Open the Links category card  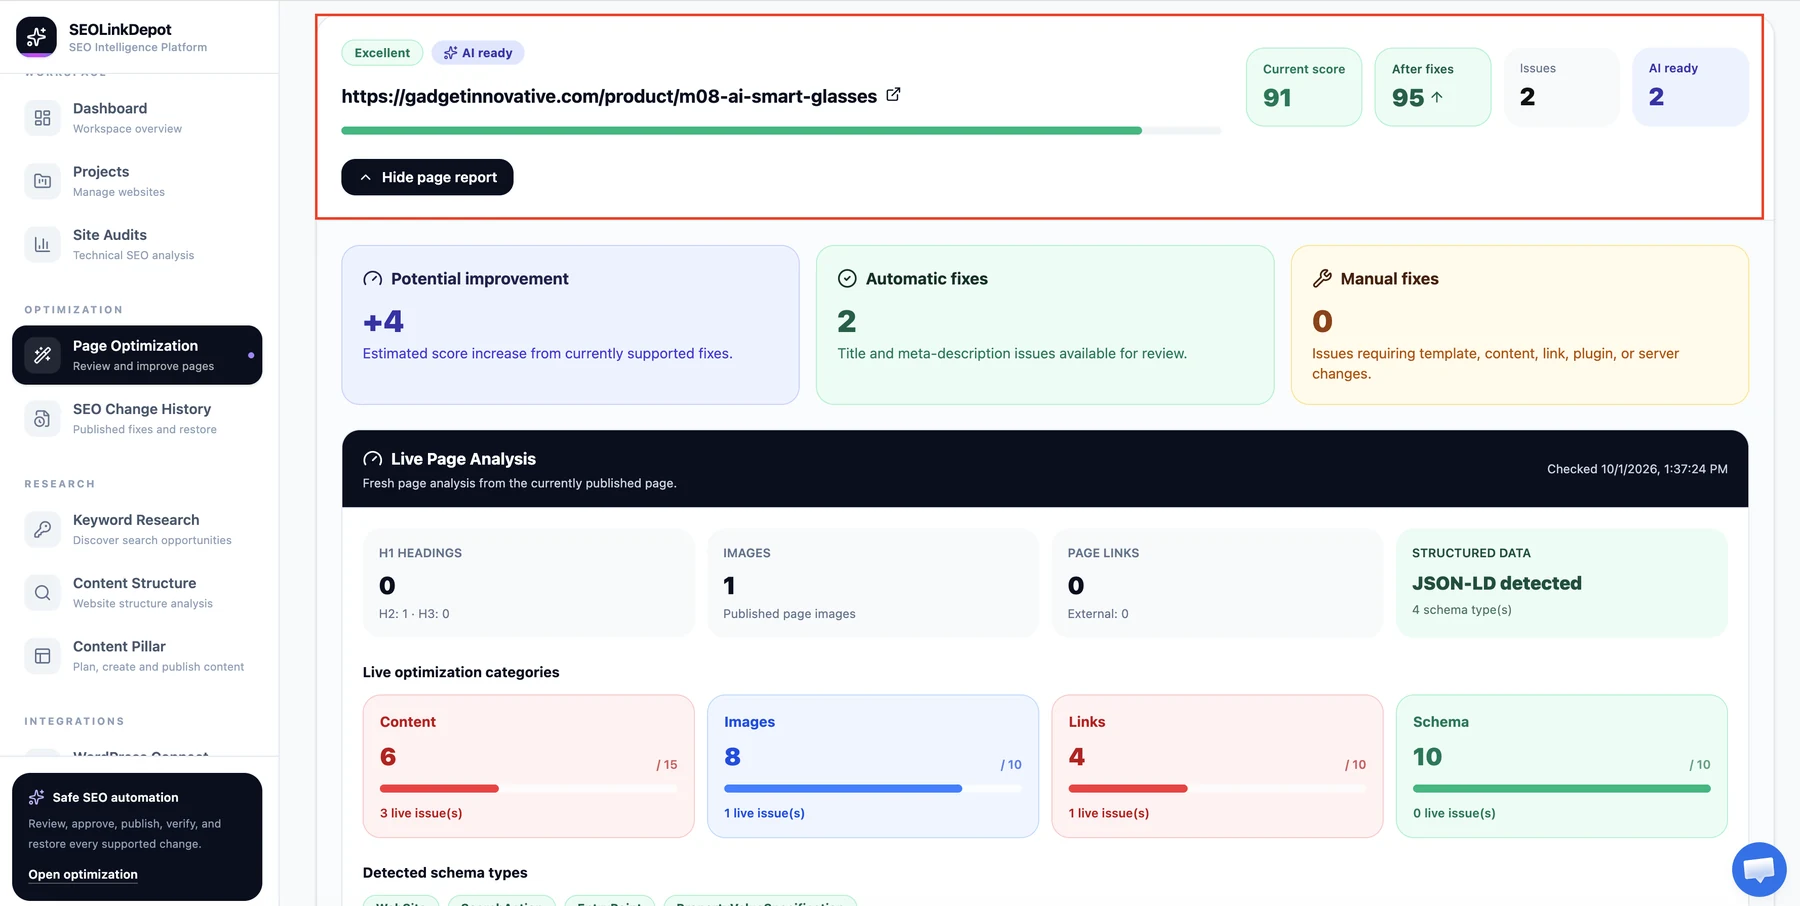click(x=1217, y=766)
